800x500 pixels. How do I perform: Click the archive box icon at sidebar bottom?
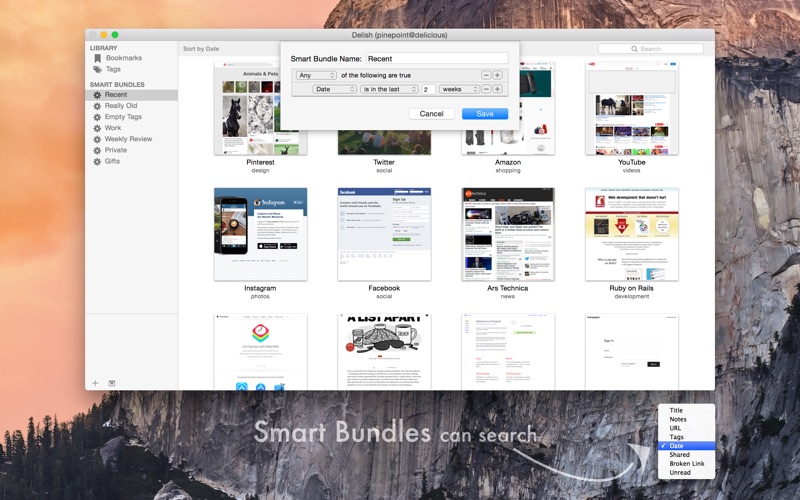(x=112, y=383)
